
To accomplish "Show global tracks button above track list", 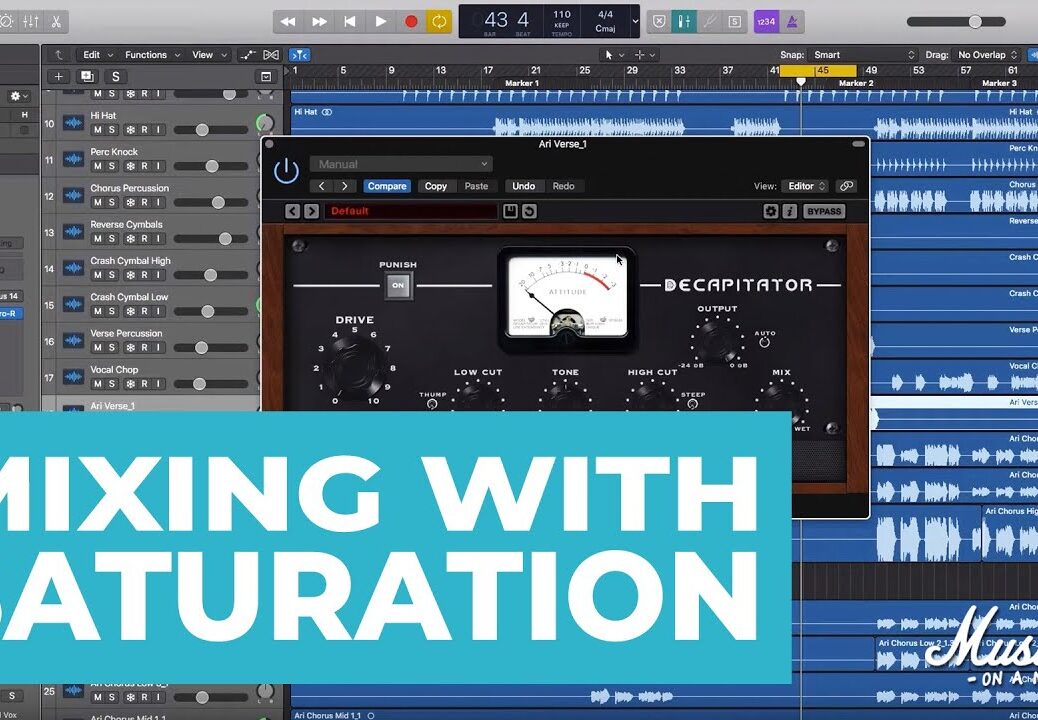I will [x=266, y=77].
